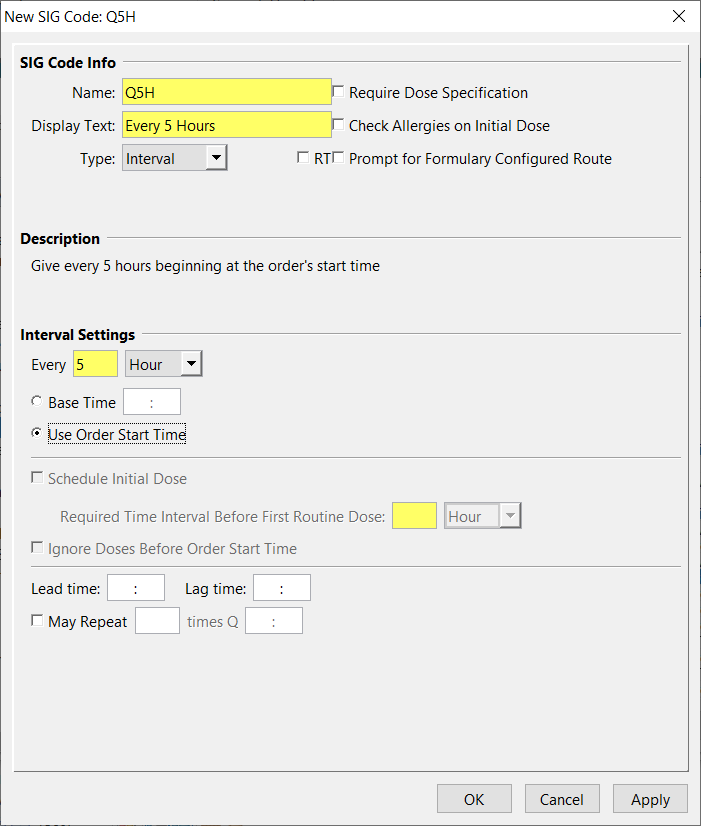Click the Every interval value field
The height and width of the screenshot is (826, 701).
pos(95,364)
